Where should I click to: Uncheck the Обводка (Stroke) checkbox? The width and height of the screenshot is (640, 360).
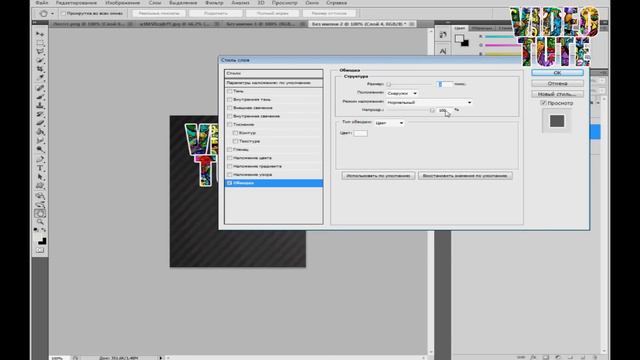(229, 183)
